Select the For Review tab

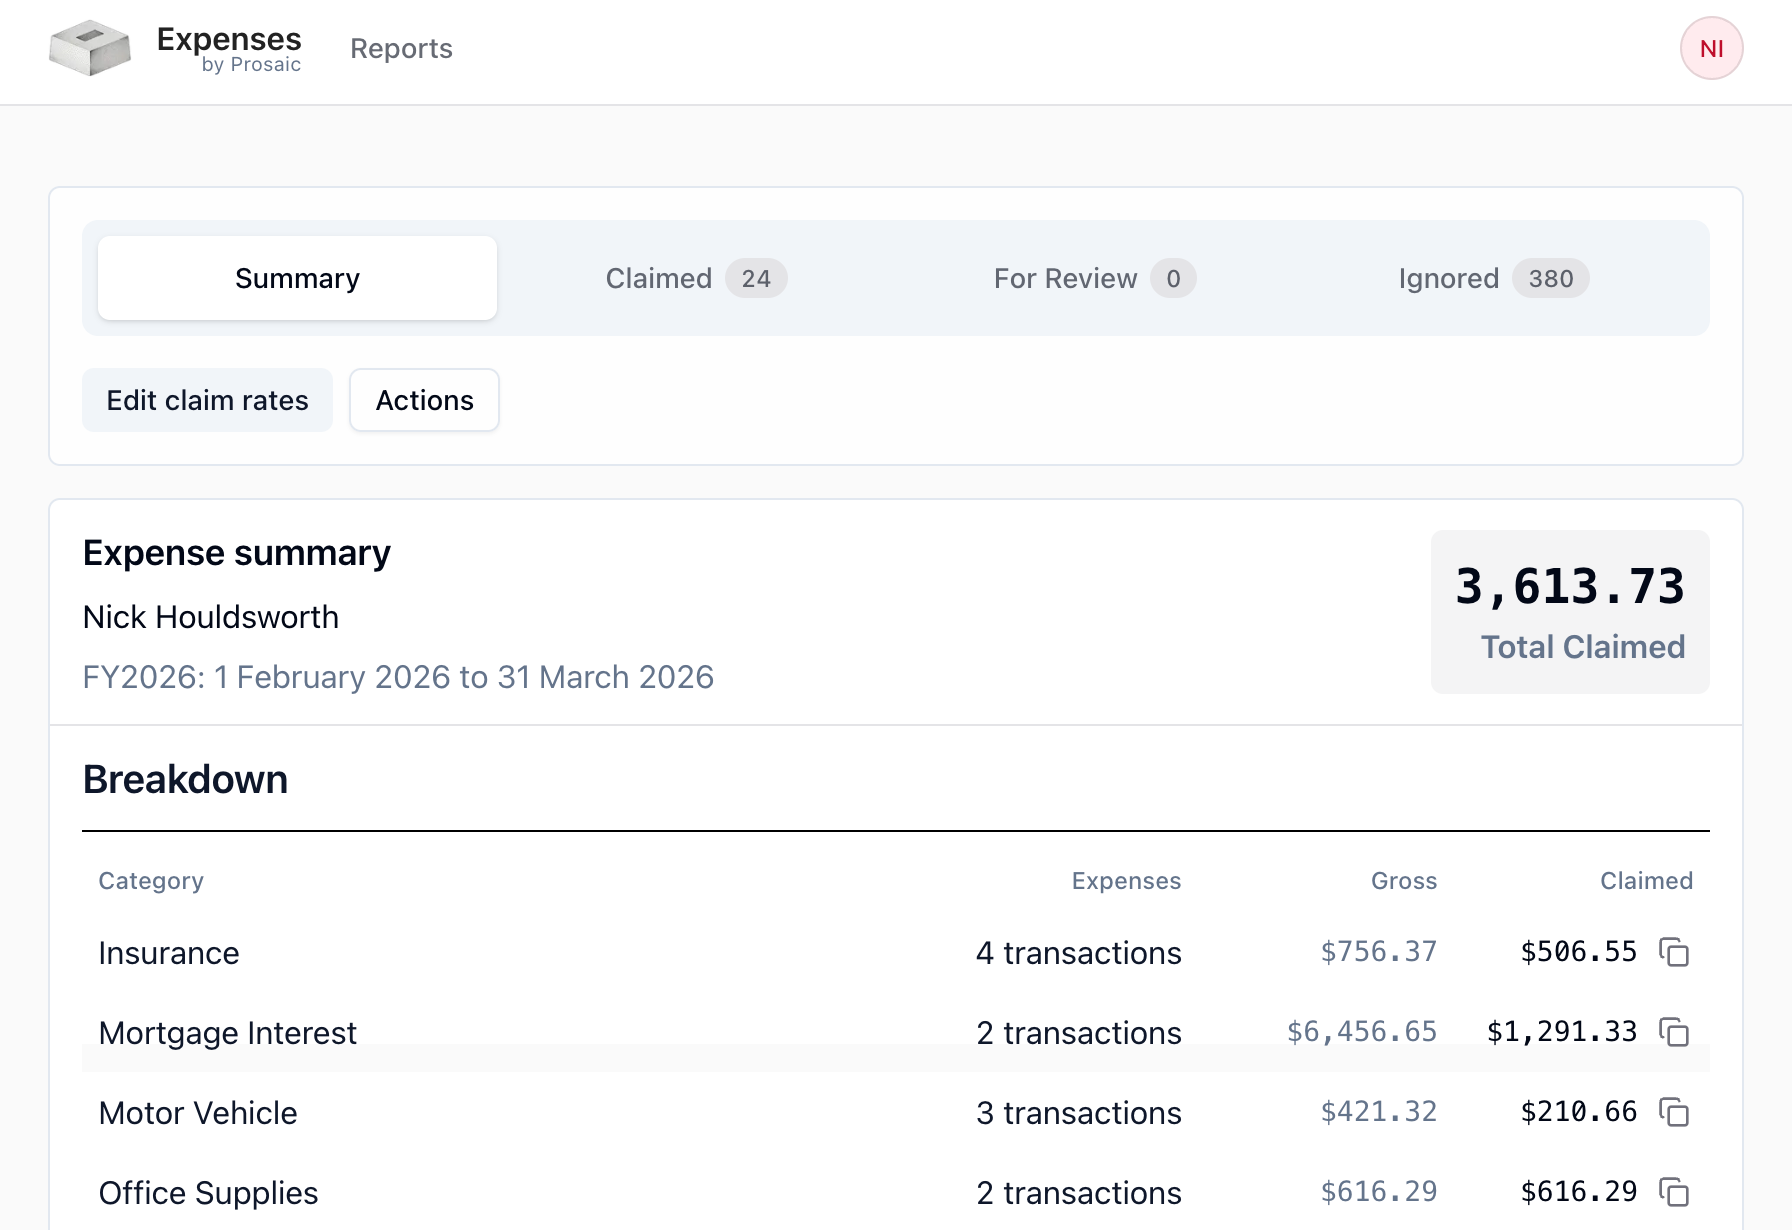click(1095, 278)
